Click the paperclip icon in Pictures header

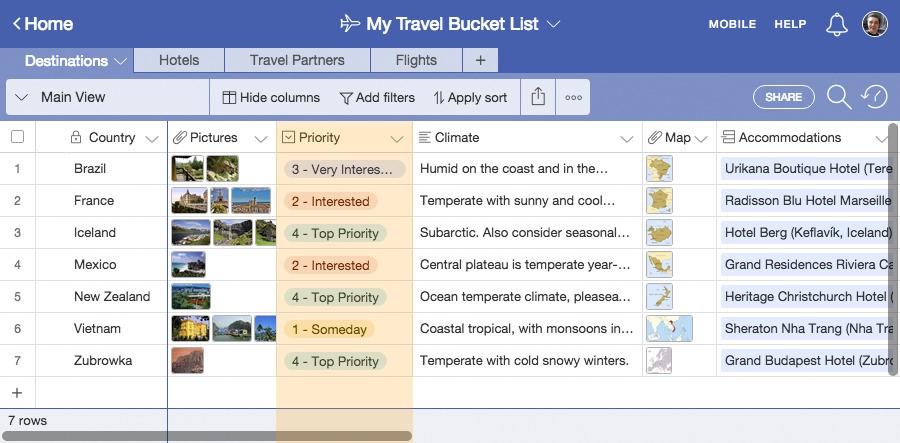pos(180,137)
